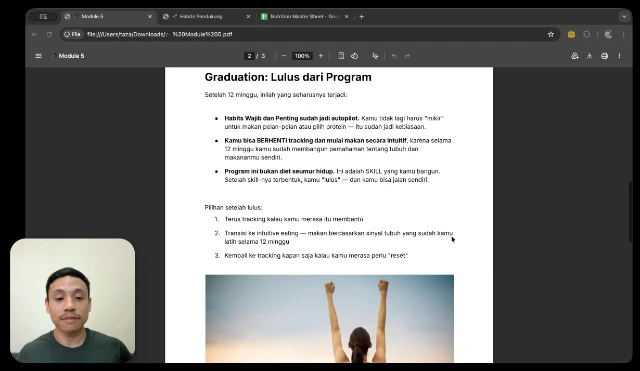Click the redo annotation icon
Viewport: 640px width, 371px height.
pyautogui.click(x=407, y=56)
